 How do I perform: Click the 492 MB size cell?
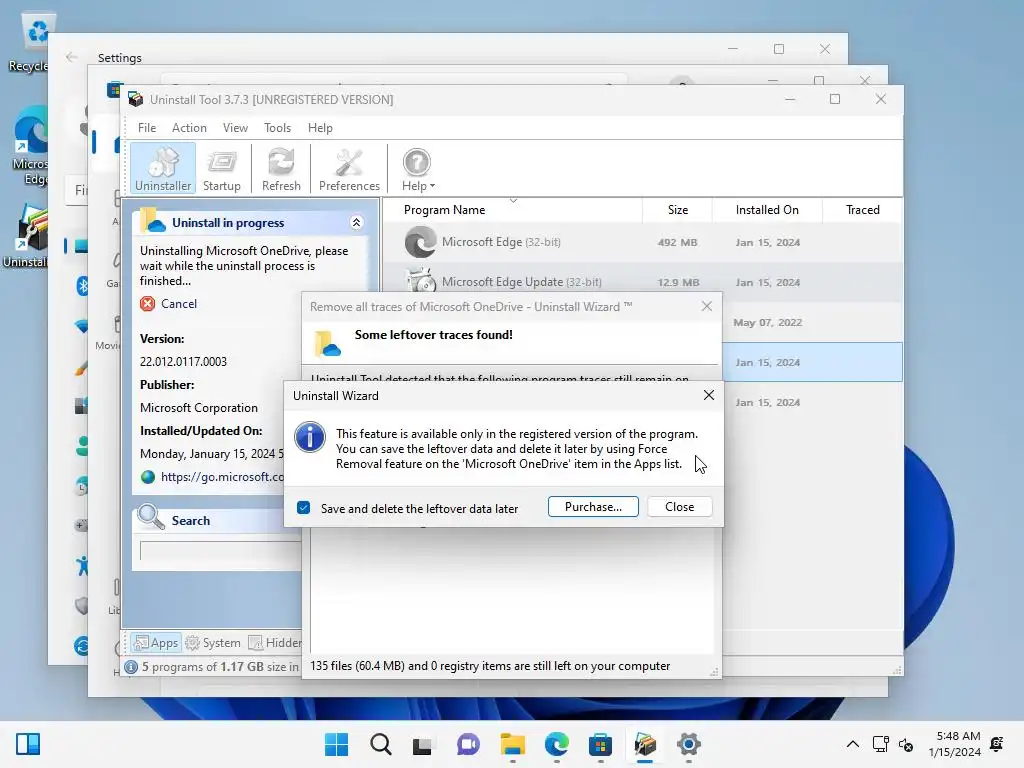[677, 242]
